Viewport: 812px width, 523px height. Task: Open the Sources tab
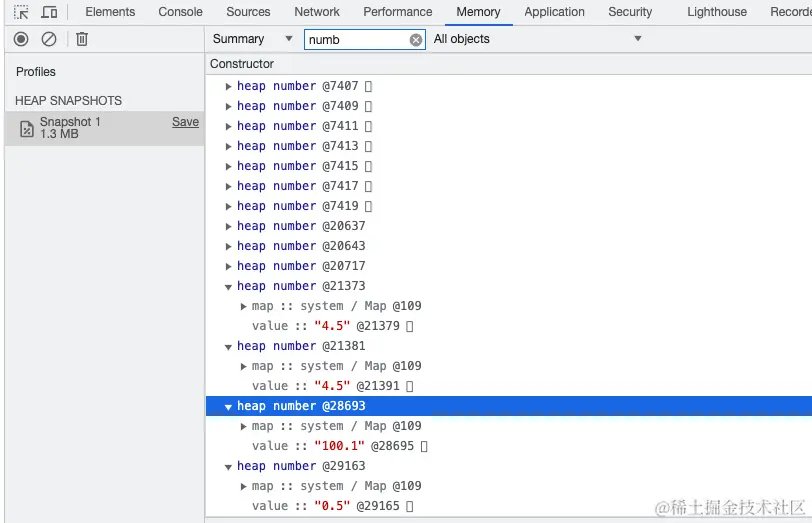248,12
